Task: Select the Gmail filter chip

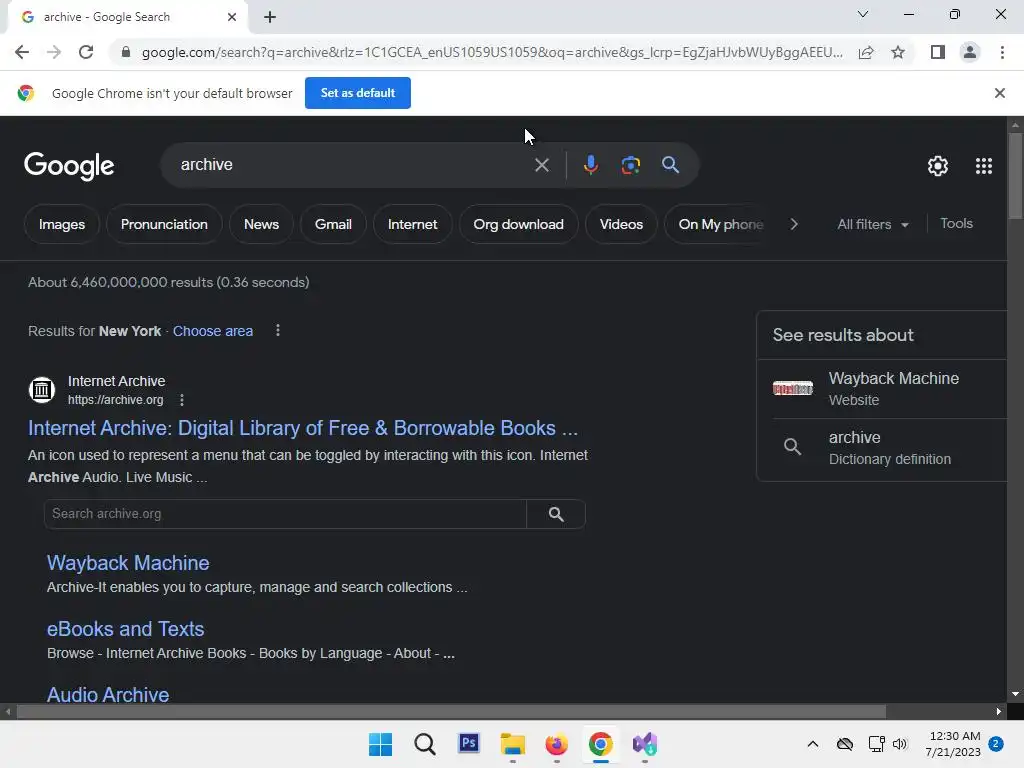Action: (333, 224)
